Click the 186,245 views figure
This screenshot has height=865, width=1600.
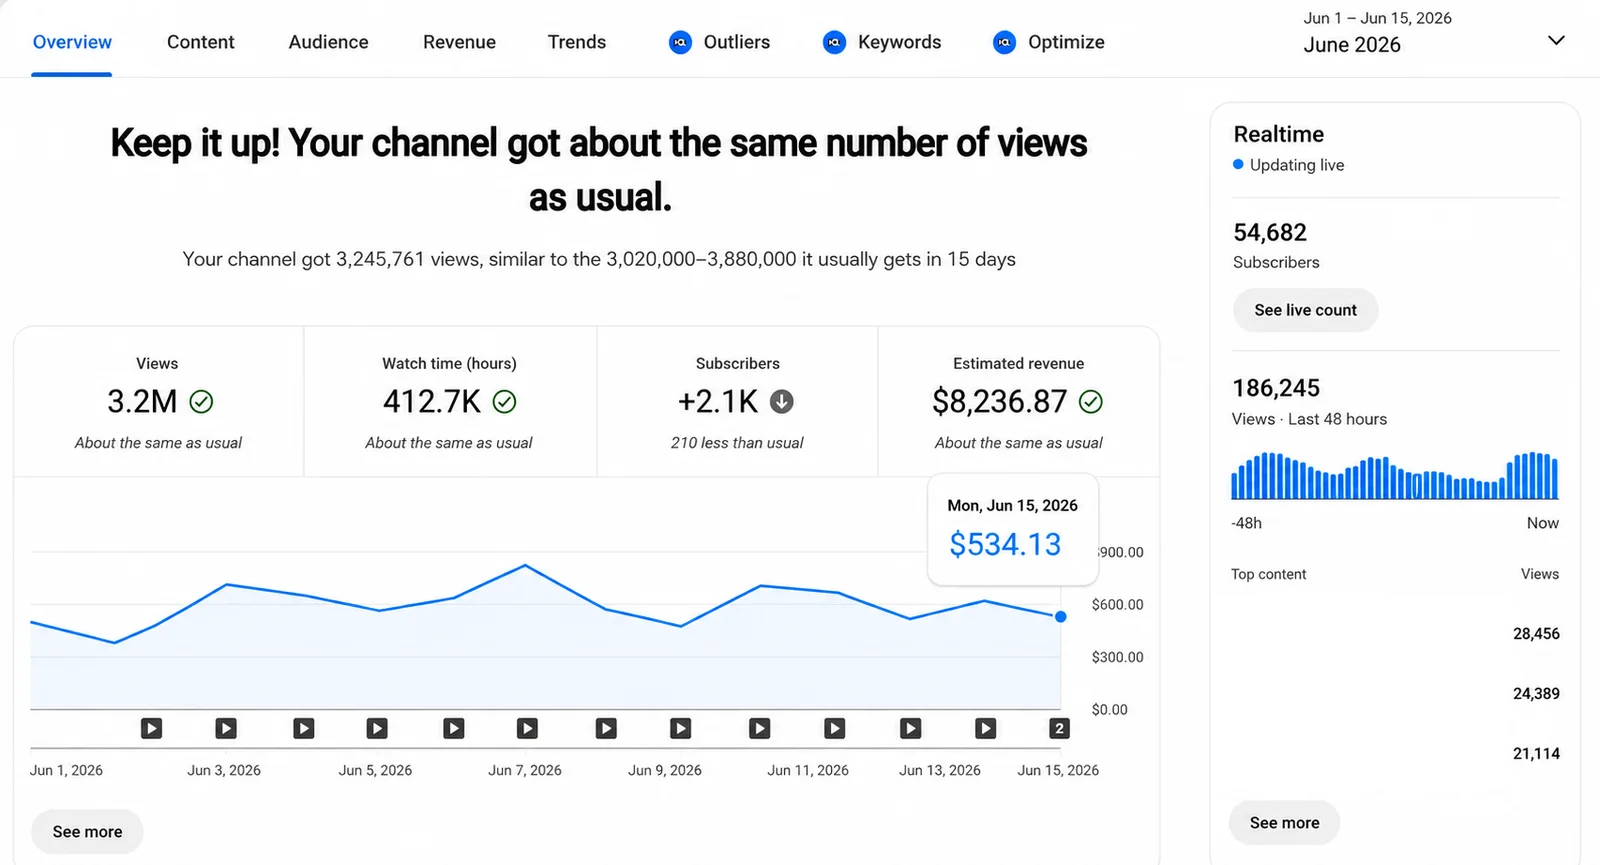tap(1276, 388)
